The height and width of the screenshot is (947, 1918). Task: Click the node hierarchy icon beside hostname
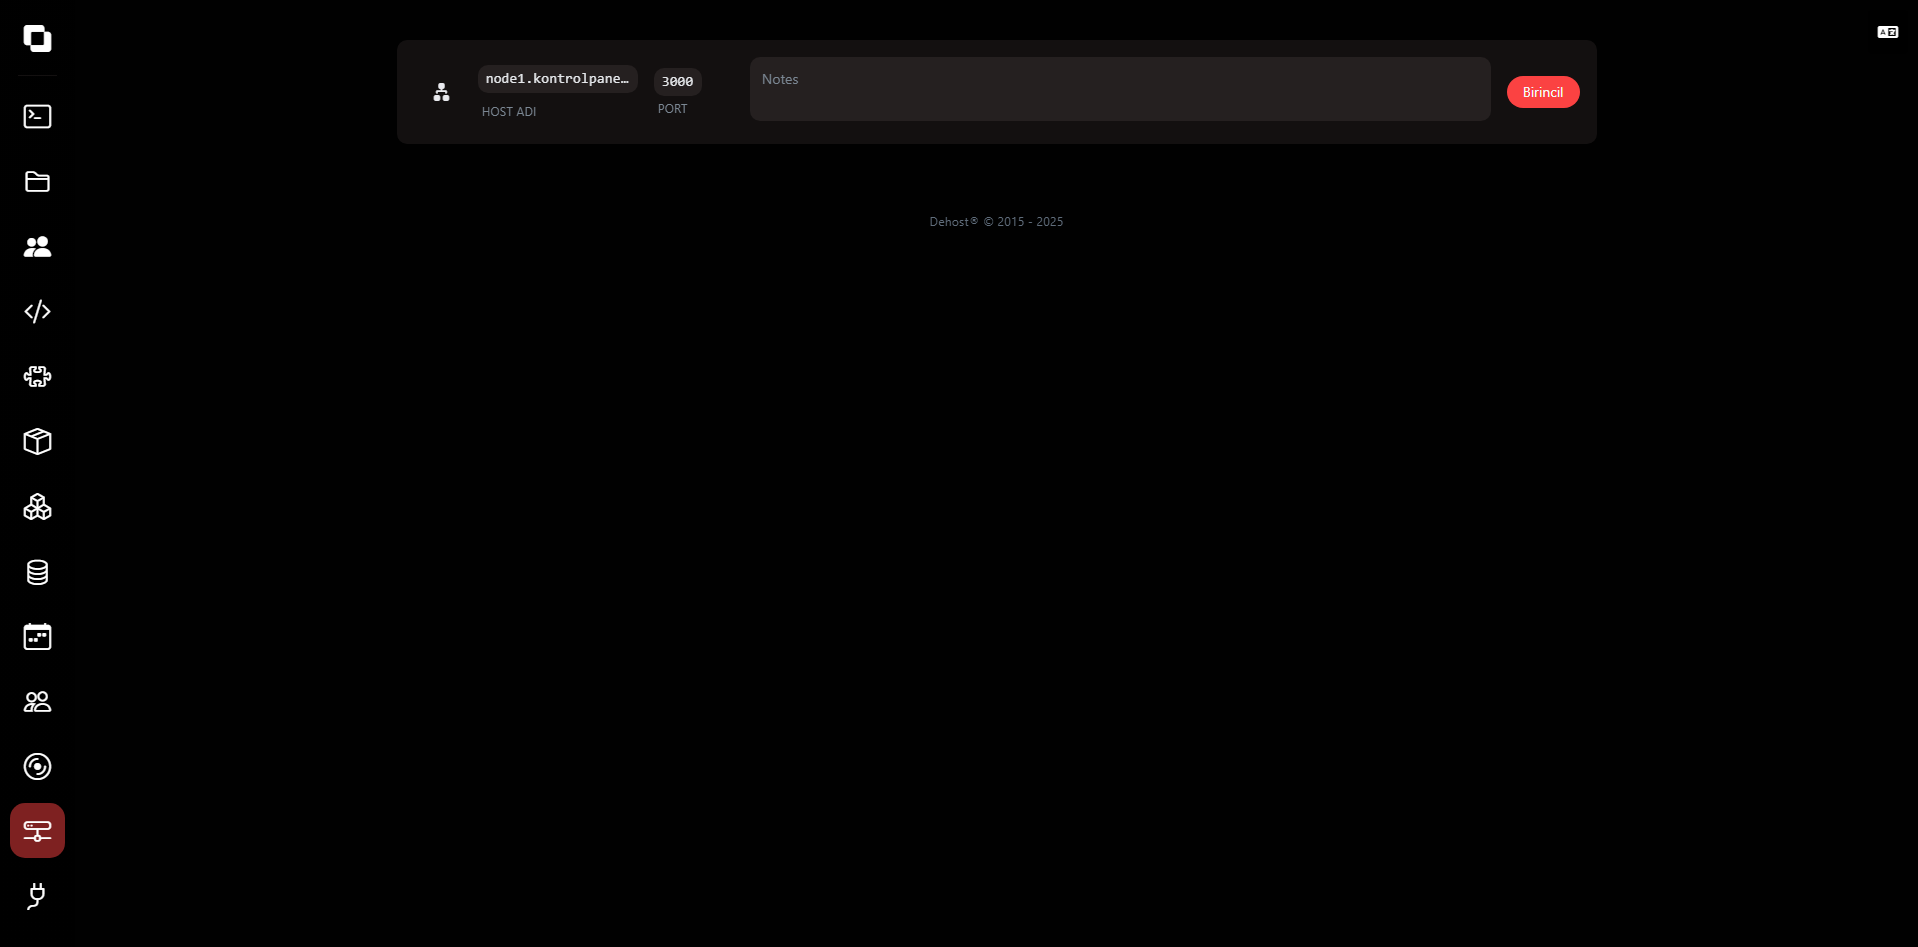[441, 93]
